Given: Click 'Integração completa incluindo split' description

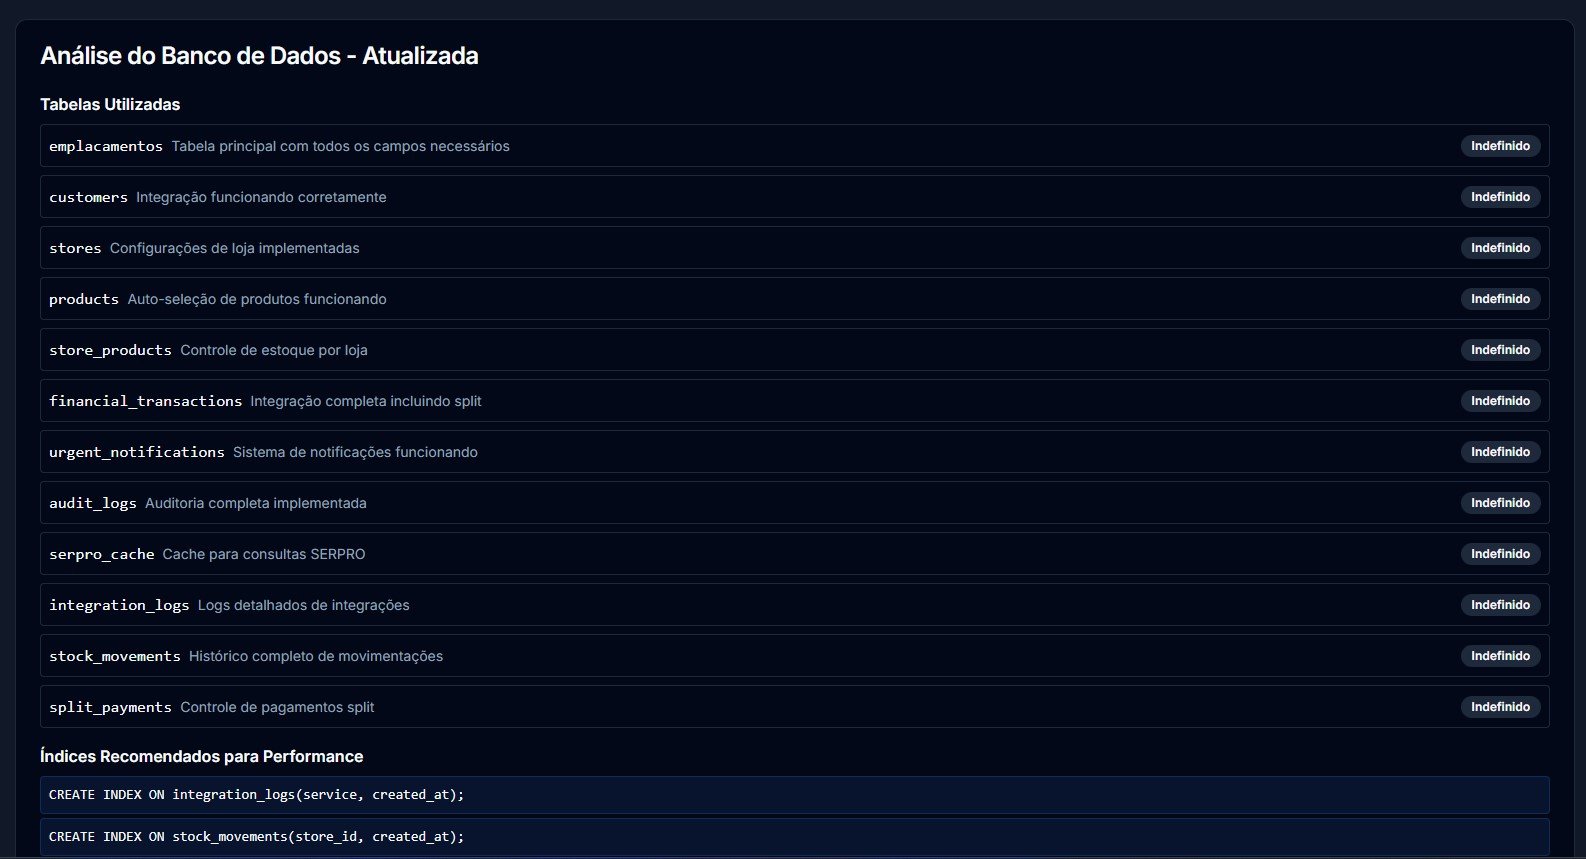Looking at the screenshot, I should 366,401.
